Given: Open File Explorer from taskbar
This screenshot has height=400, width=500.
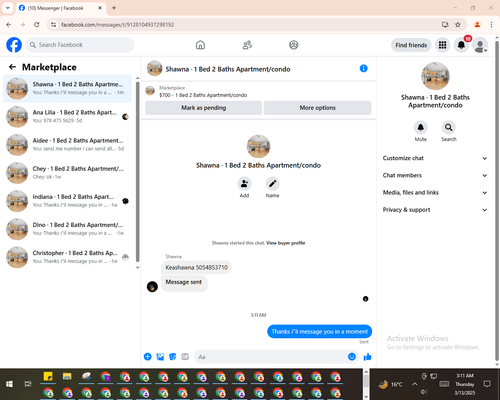Looking at the screenshot, I should click(x=67, y=377).
